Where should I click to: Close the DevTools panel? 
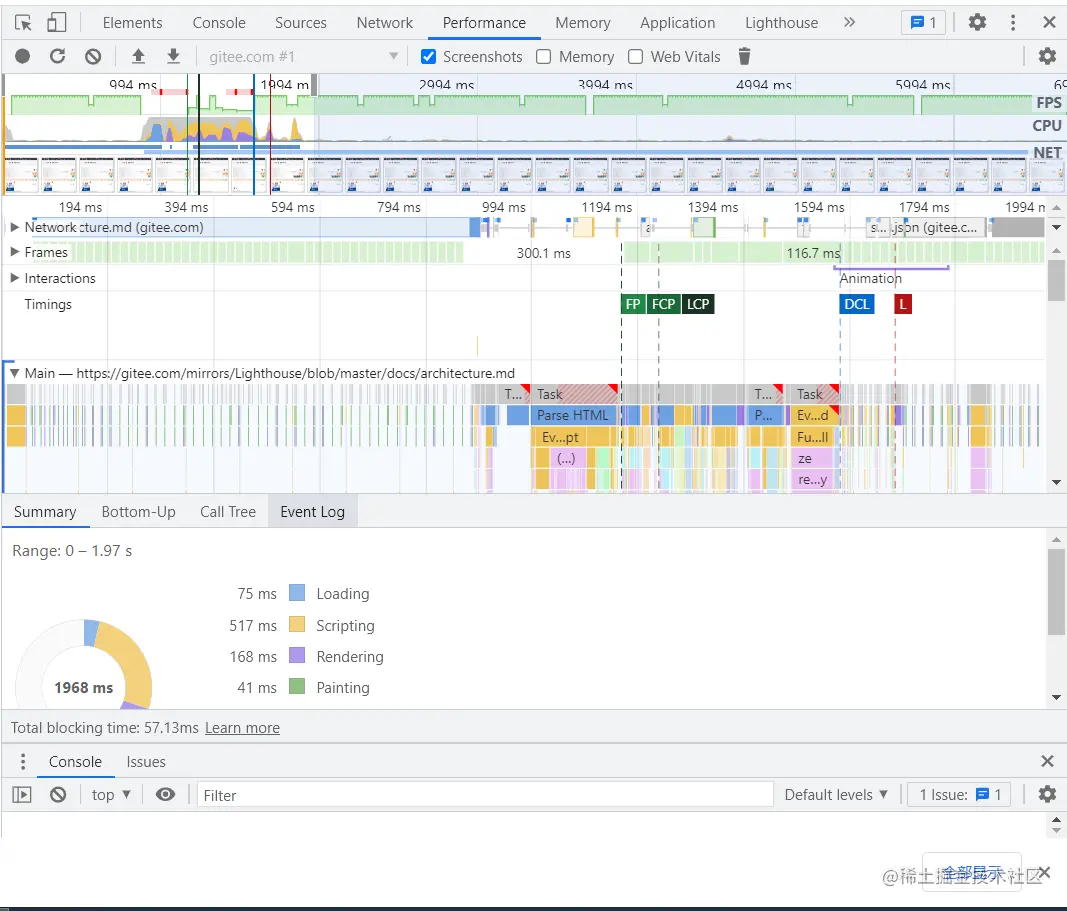1049,22
